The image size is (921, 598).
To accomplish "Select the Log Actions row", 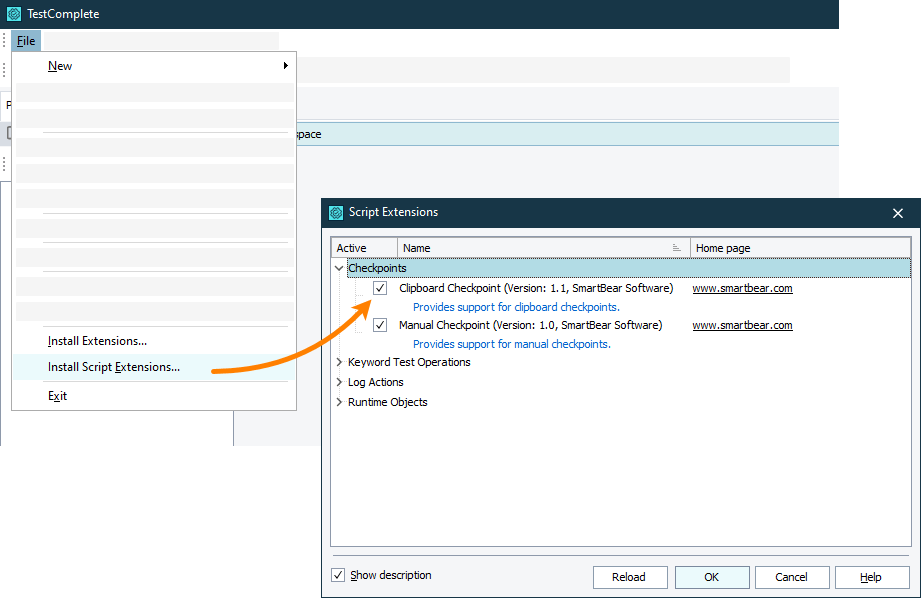I will click(x=375, y=382).
